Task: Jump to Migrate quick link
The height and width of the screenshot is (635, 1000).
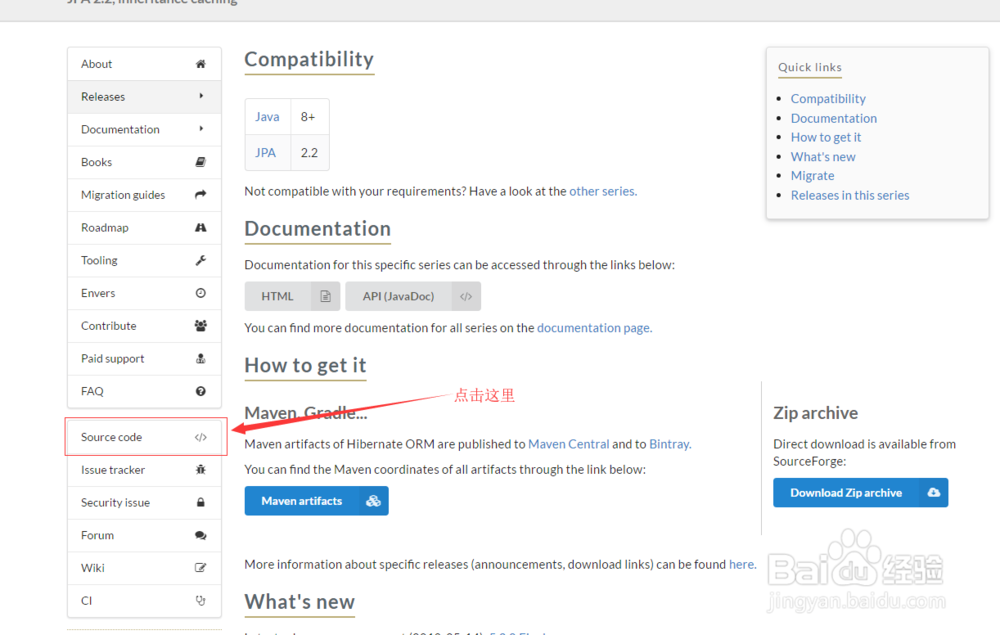Action: click(812, 176)
